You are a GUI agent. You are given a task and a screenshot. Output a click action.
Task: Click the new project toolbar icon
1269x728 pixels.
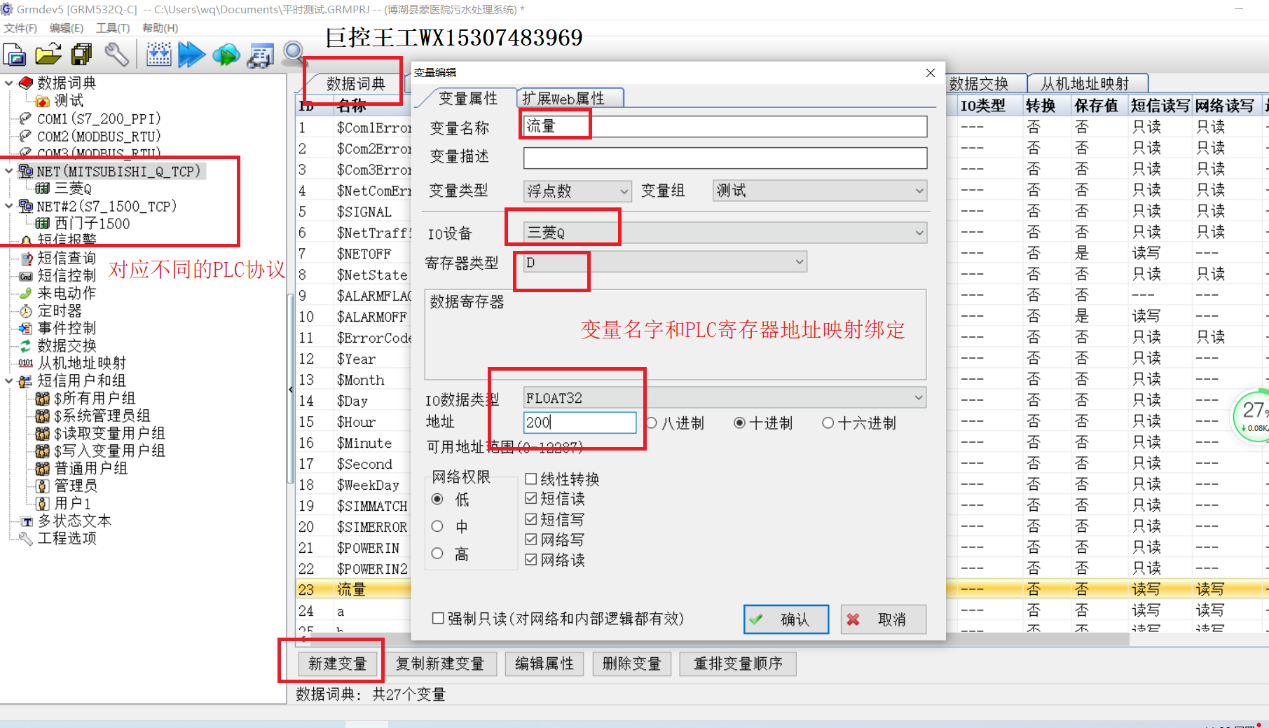(15, 54)
